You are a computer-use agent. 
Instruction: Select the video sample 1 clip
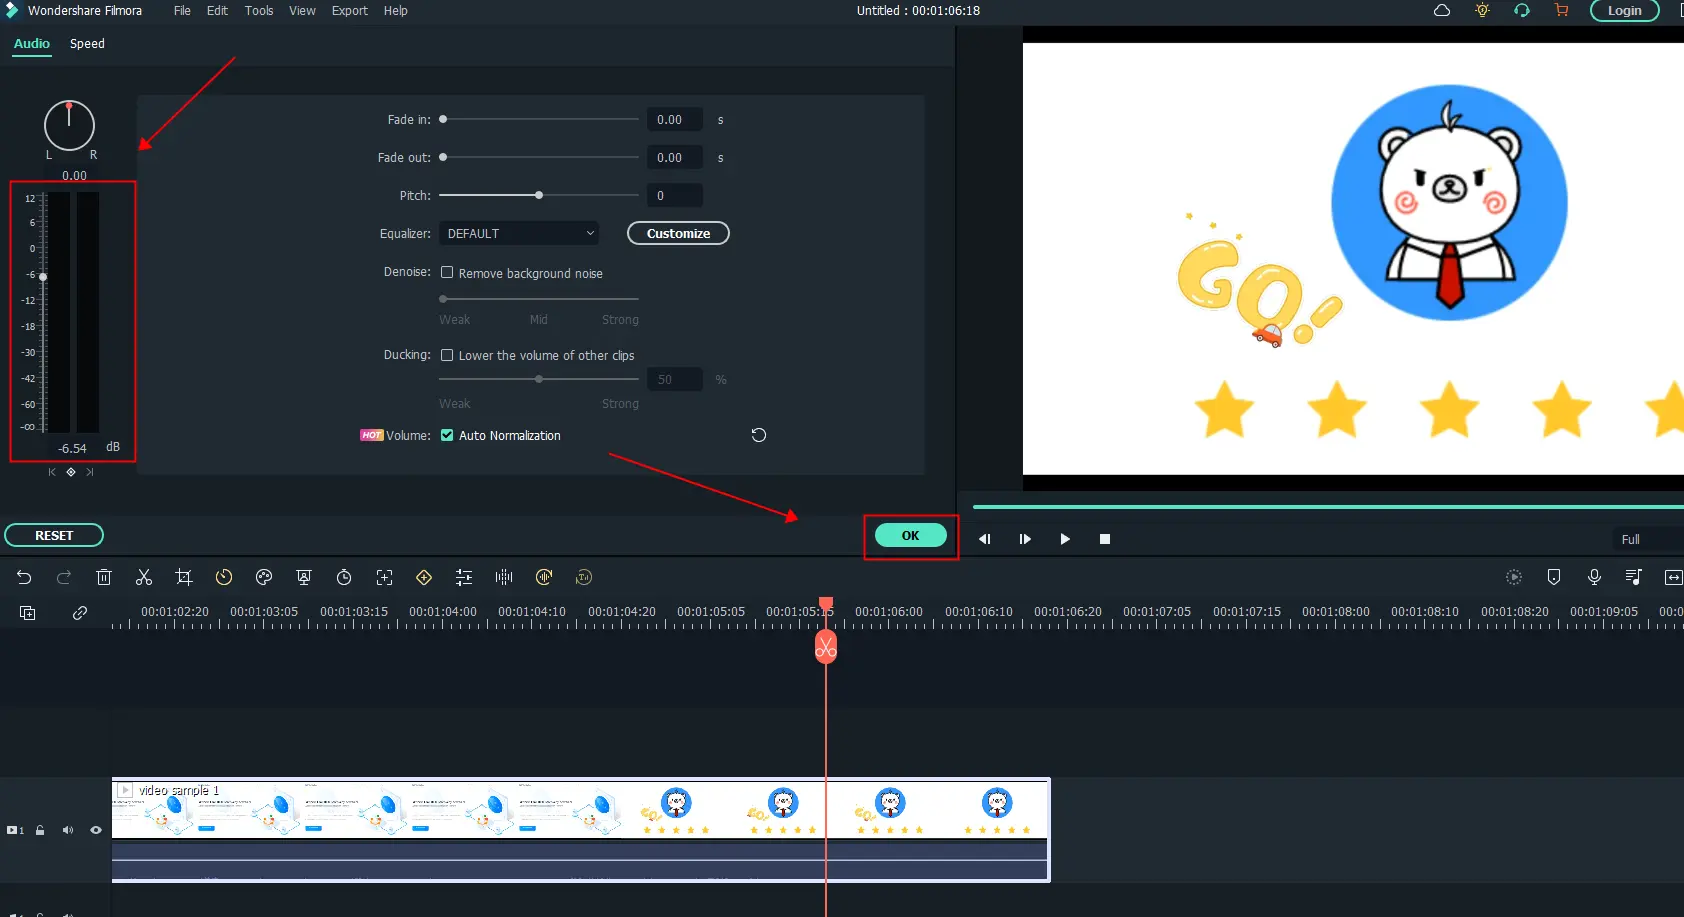click(x=580, y=830)
